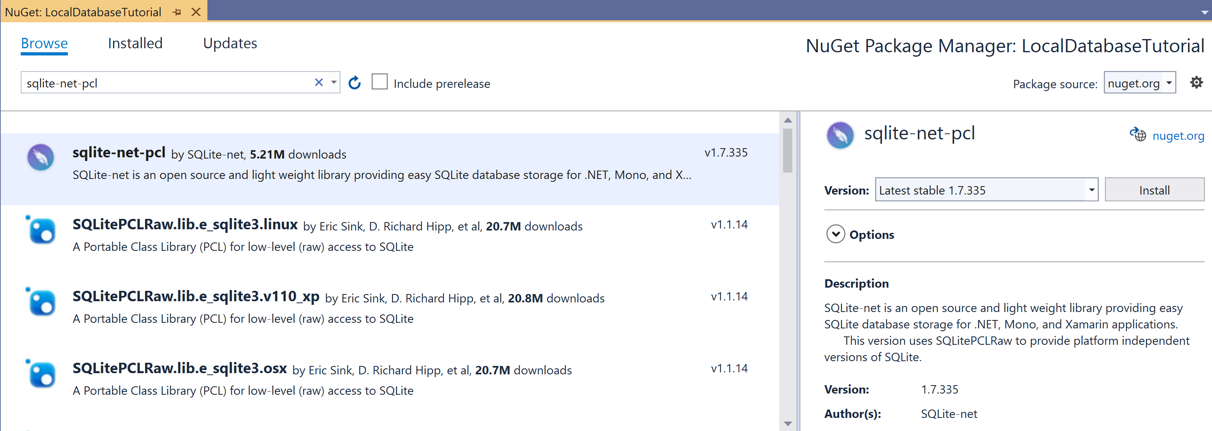The height and width of the screenshot is (431, 1212).
Task: Click the sqlite-net-pcl heading in details pane
Action: pyautogui.click(x=919, y=134)
